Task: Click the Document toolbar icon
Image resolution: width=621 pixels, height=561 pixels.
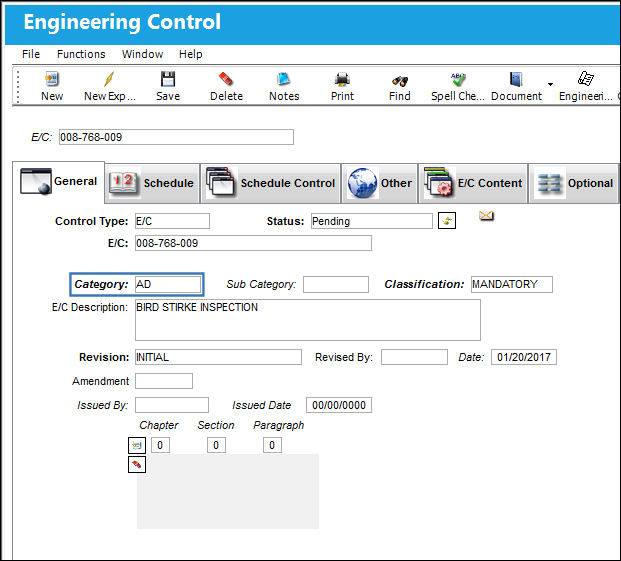Action: (516, 79)
